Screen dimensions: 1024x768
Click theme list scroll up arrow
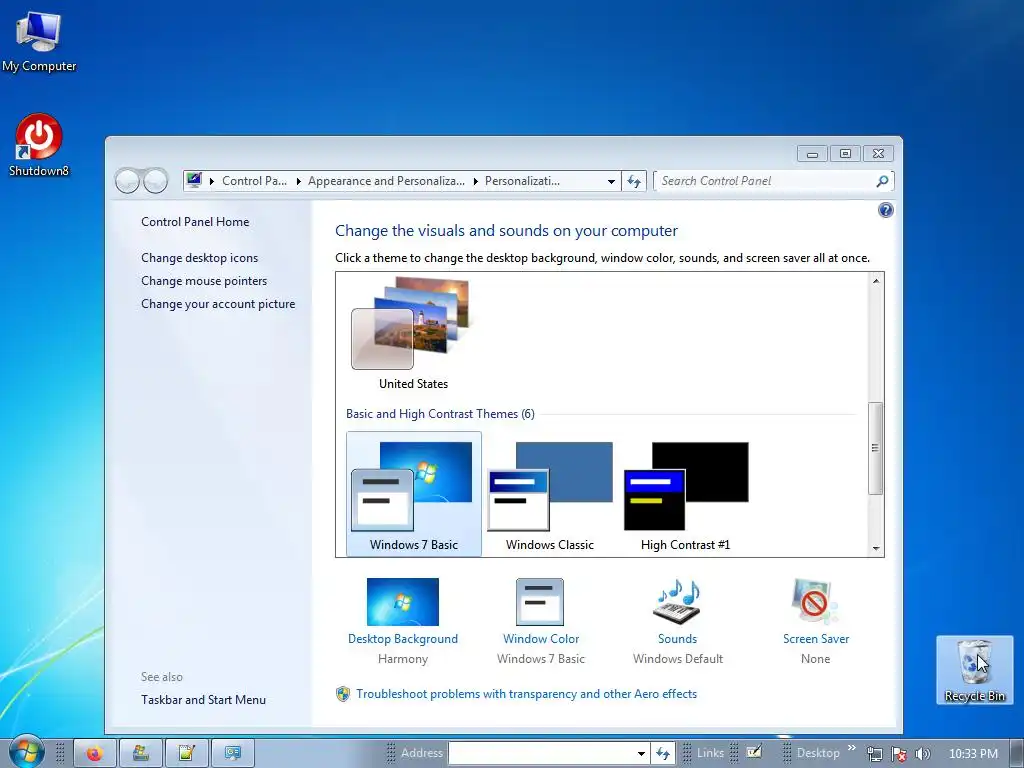tap(876, 281)
